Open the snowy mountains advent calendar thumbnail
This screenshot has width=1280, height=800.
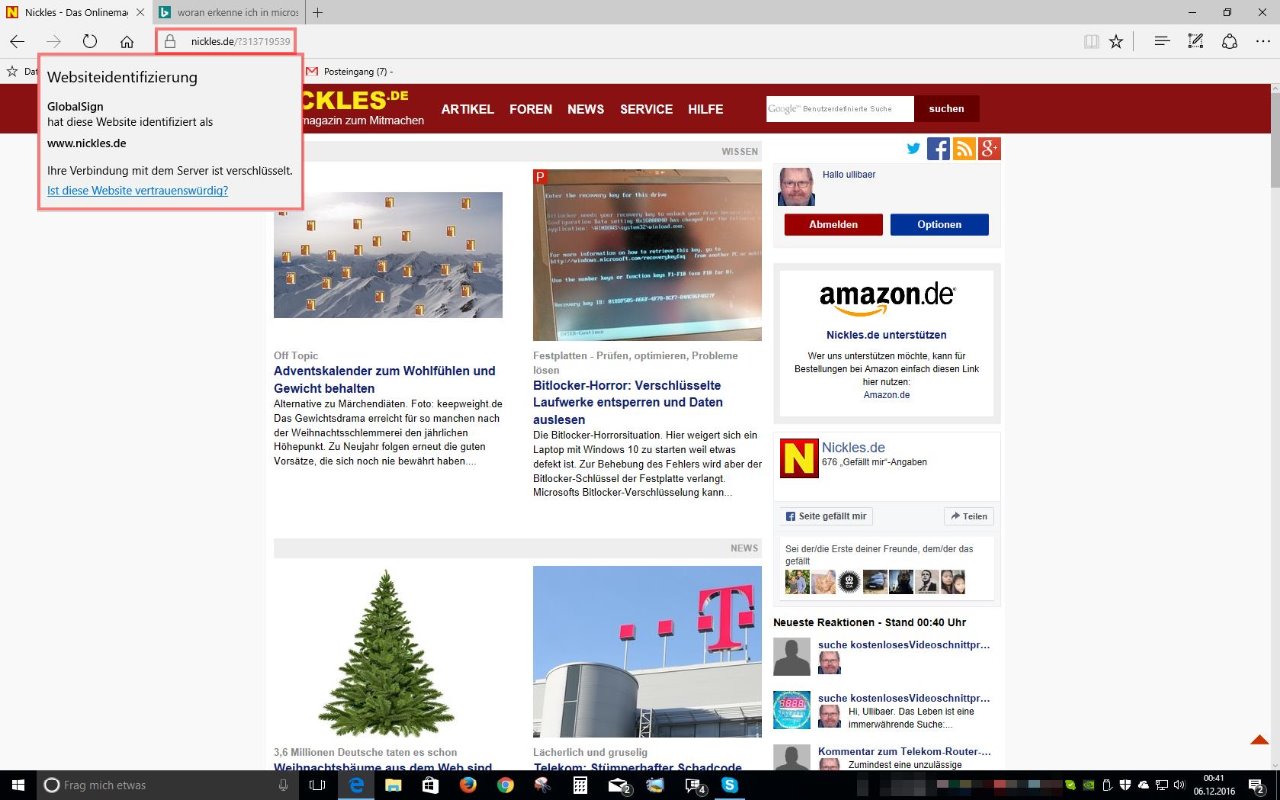pyautogui.click(x=388, y=255)
